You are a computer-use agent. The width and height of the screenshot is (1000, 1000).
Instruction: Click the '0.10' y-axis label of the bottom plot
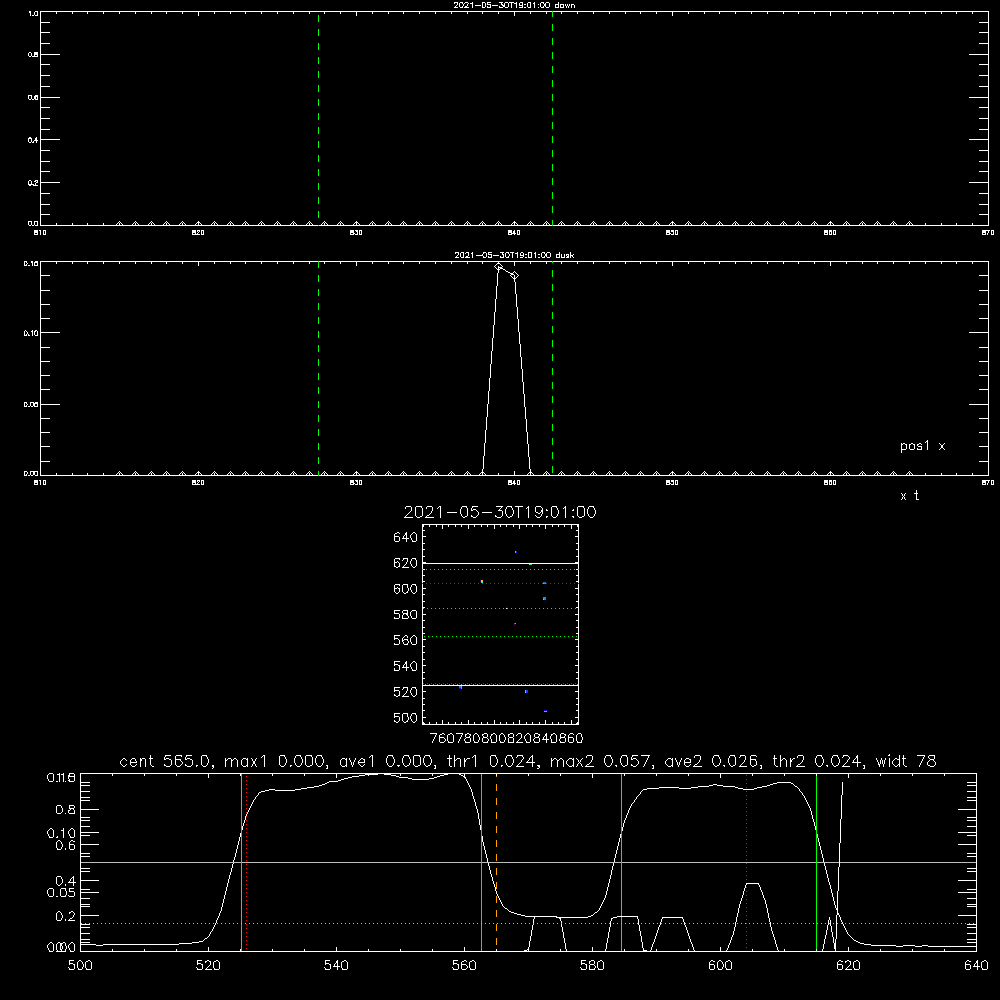click(x=61, y=834)
